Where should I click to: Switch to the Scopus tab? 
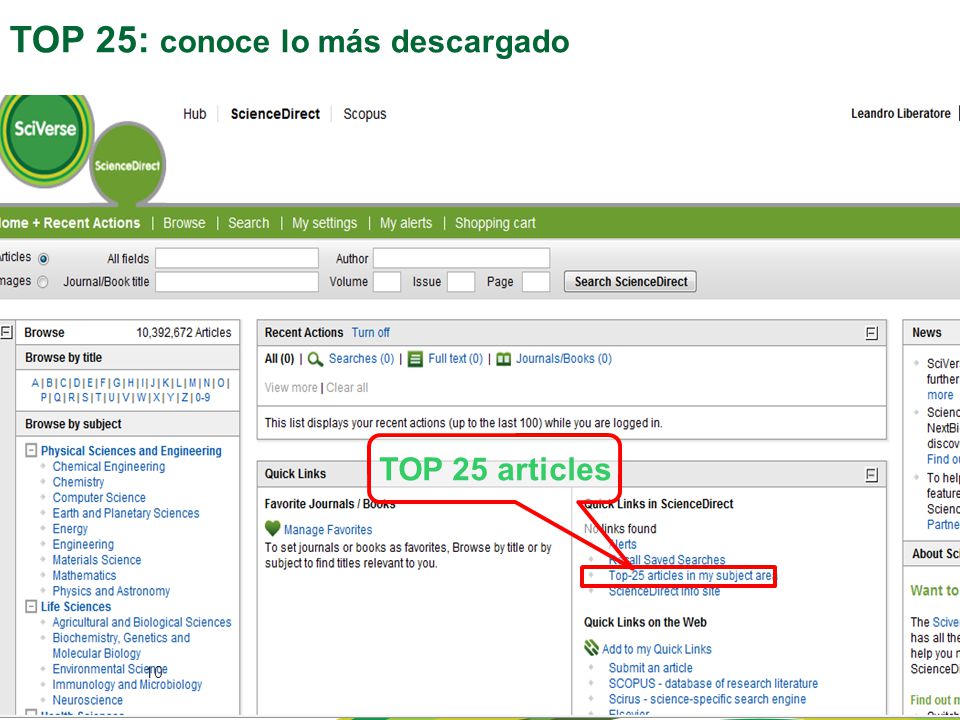coord(365,114)
